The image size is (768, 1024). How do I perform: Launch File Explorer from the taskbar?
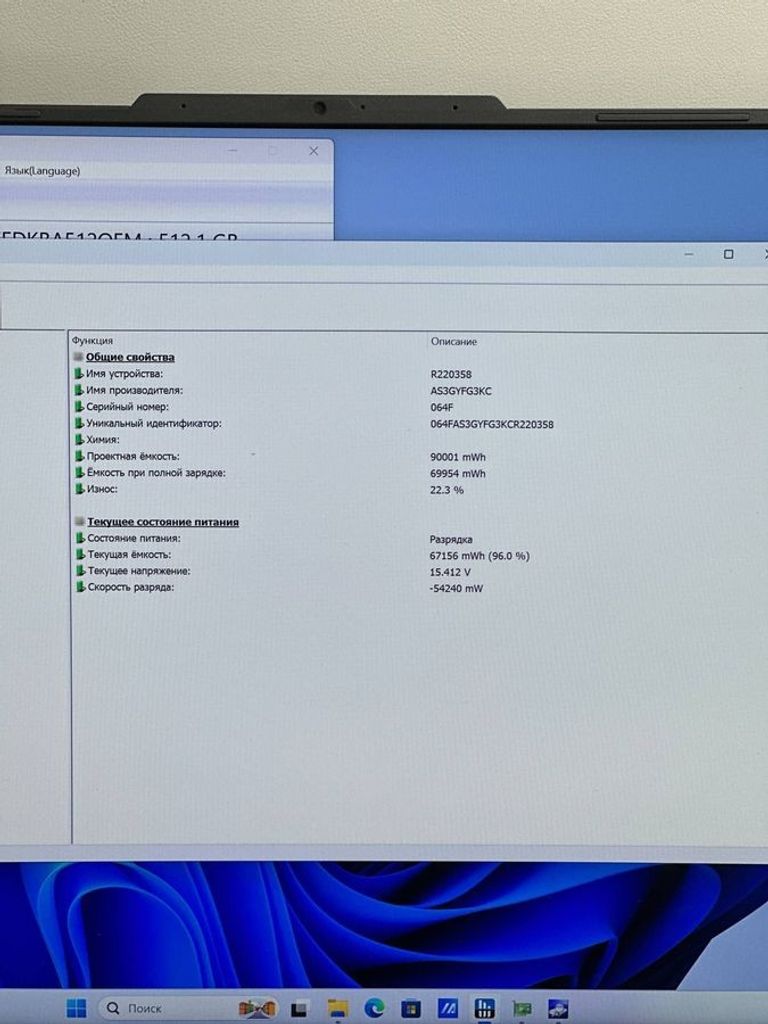(338, 1008)
